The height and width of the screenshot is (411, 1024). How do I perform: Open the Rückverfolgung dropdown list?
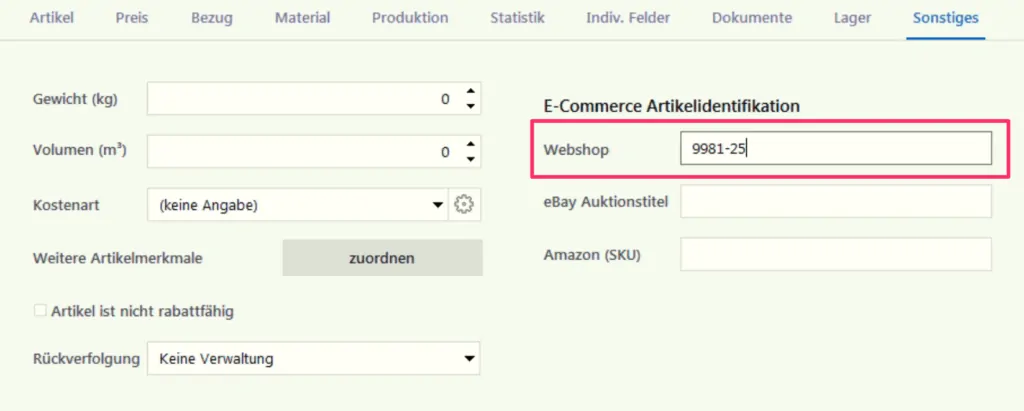pos(313,358)
